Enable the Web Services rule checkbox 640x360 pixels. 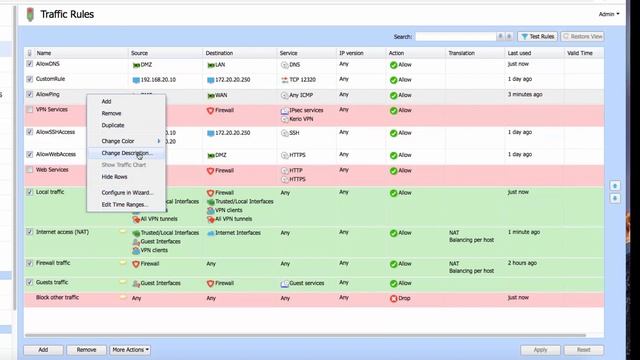(x=29, y=169)
